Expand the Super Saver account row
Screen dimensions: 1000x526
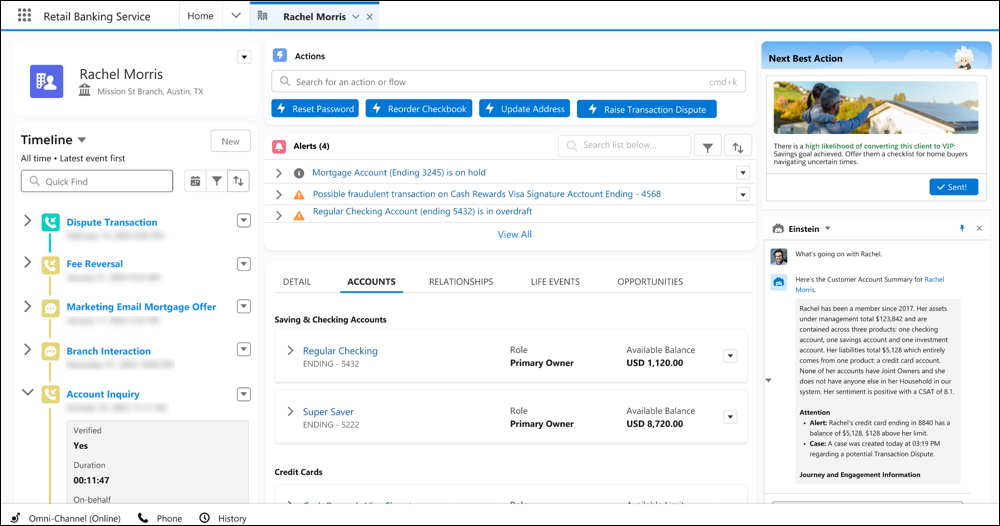click(x=290, y=411)
